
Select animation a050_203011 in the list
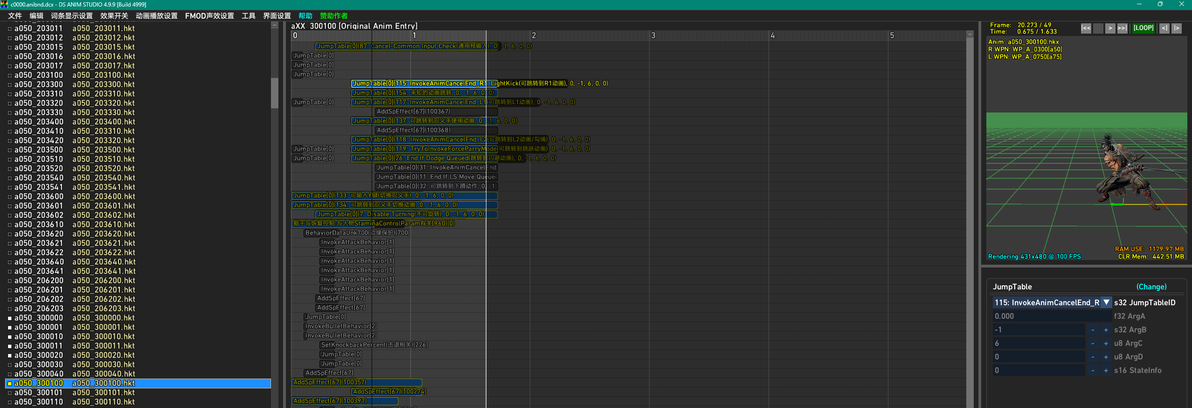[x=137, y=28]
